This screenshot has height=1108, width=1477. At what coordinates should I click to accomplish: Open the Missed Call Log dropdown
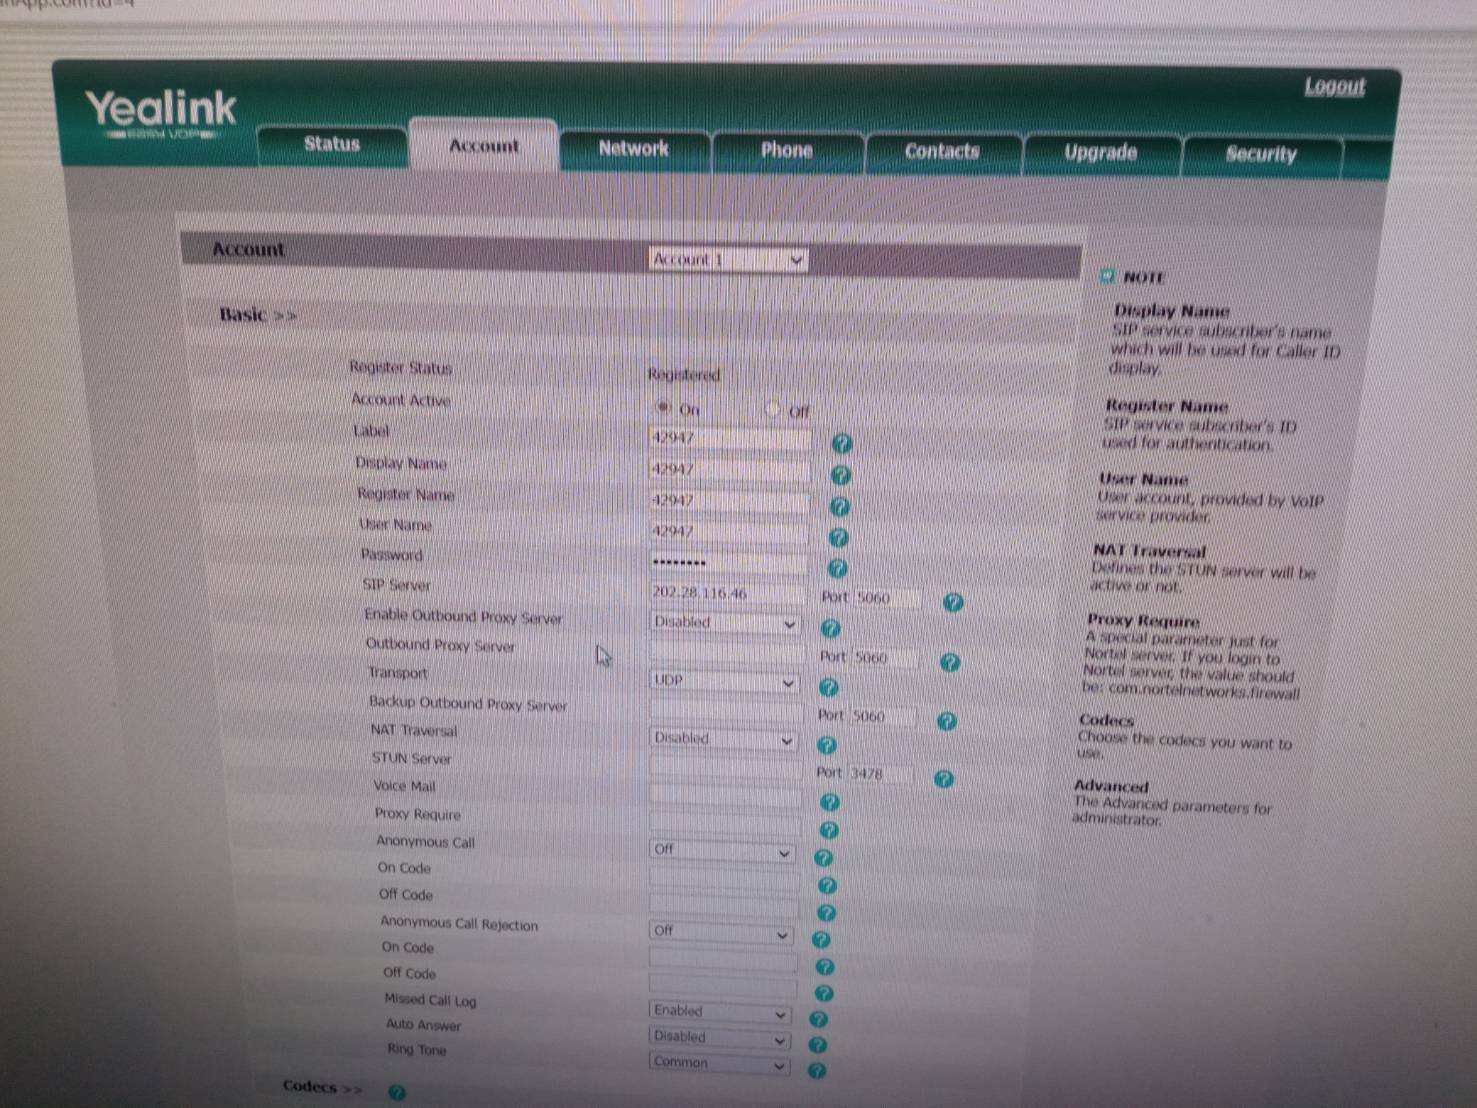click(720, 1011)
